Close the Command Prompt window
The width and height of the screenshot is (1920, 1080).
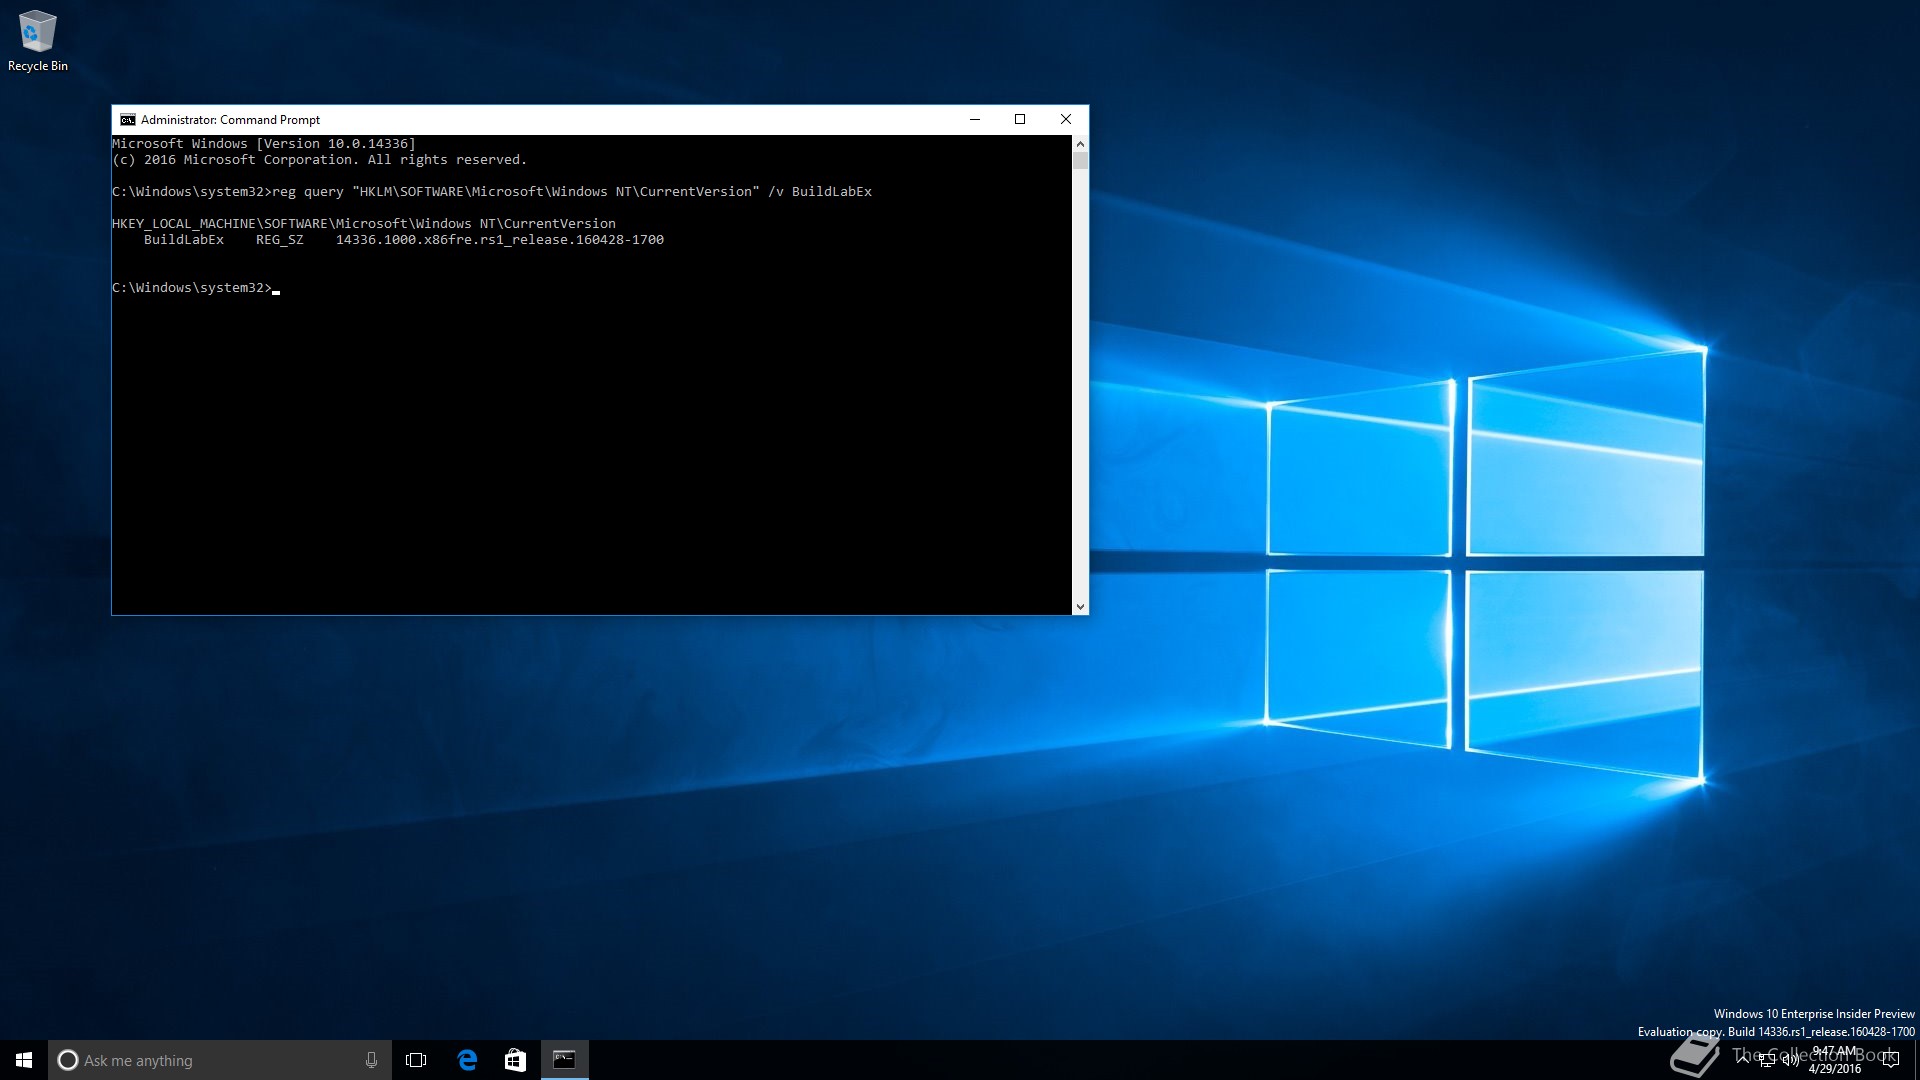pos(1066,120)
